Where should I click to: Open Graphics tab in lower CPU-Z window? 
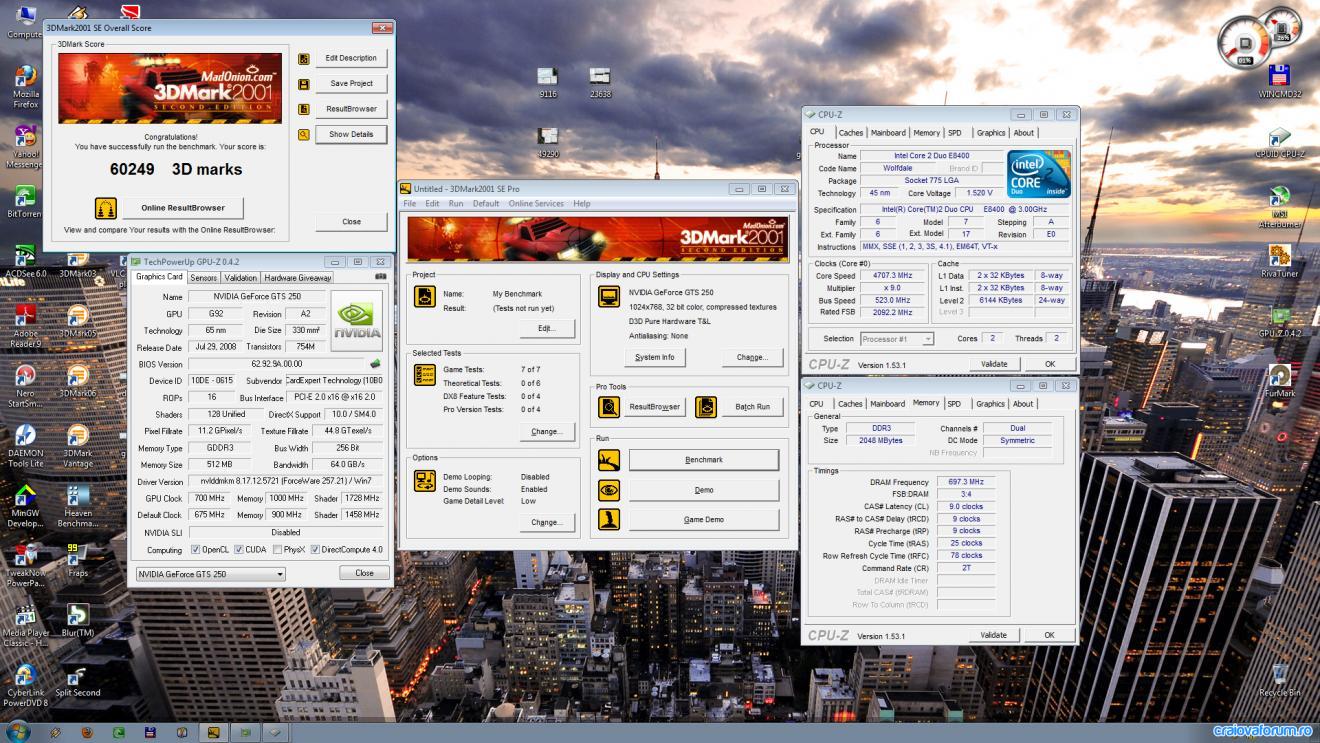pos(991,404)
